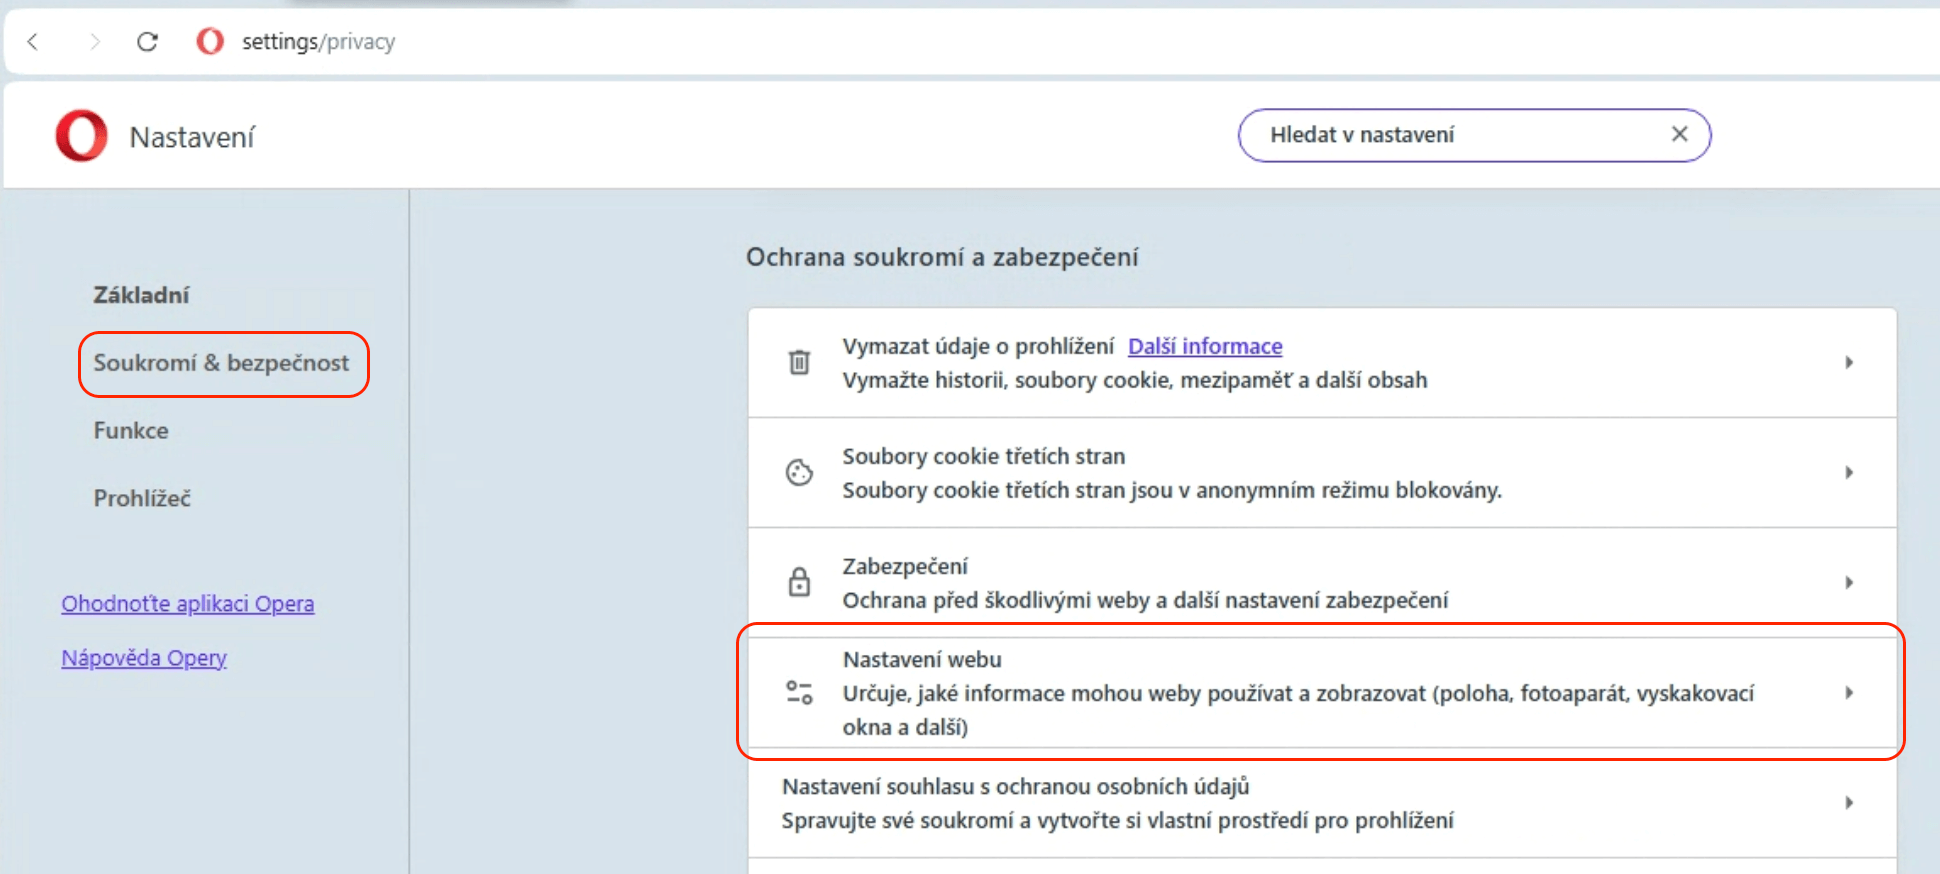Open the Ohodnoťte aplikaci Opera link
Image resolution: width=1940 pixels, height=874 pixels.
188,604
